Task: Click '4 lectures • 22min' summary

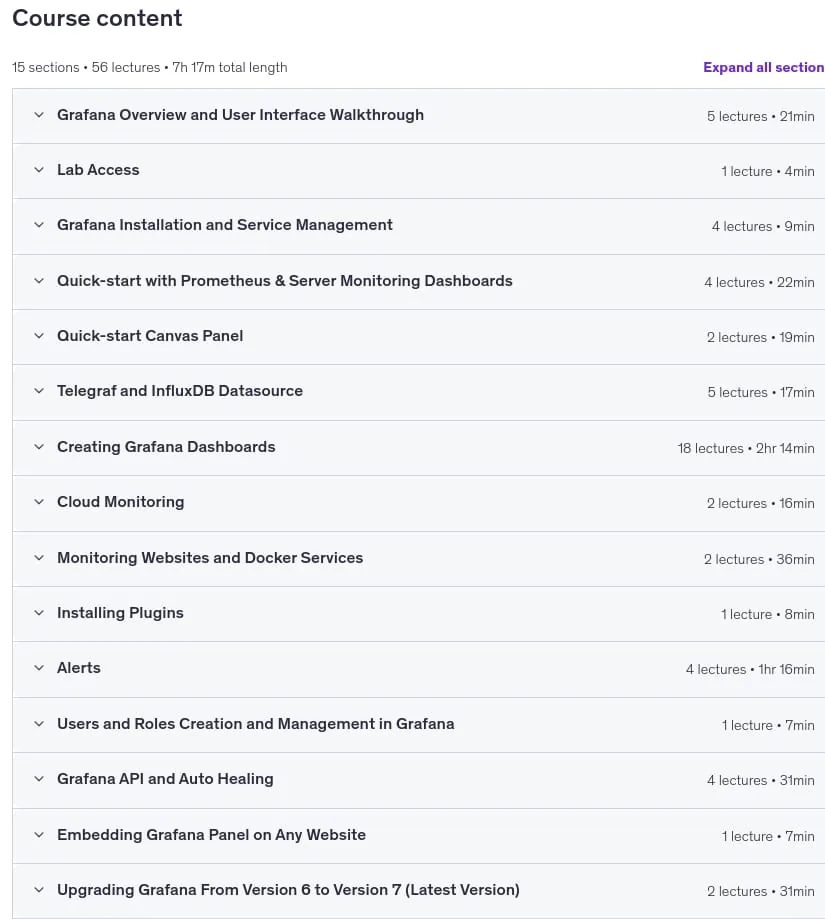Action: [x=759, y=282]
